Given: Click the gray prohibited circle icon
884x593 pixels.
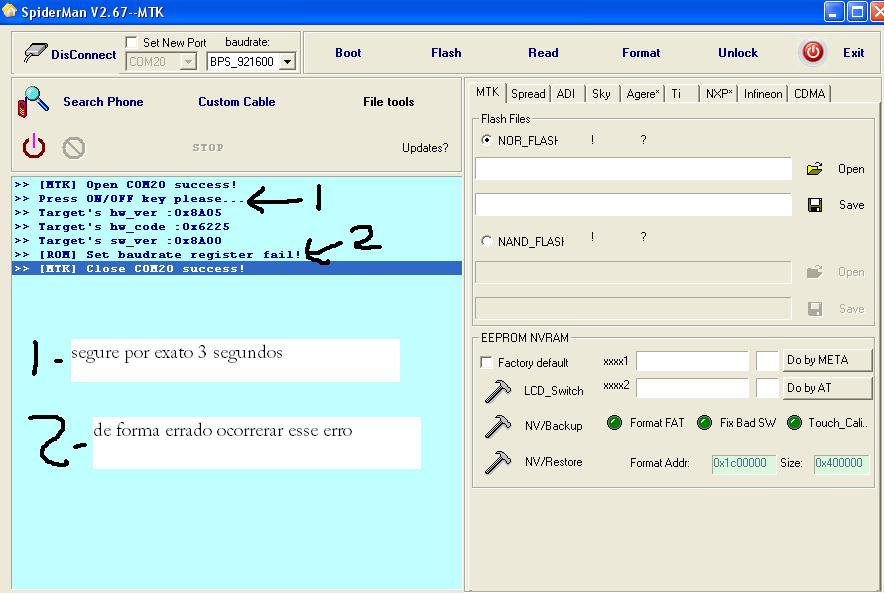Looking at the screenshot, I should point(74,148).
